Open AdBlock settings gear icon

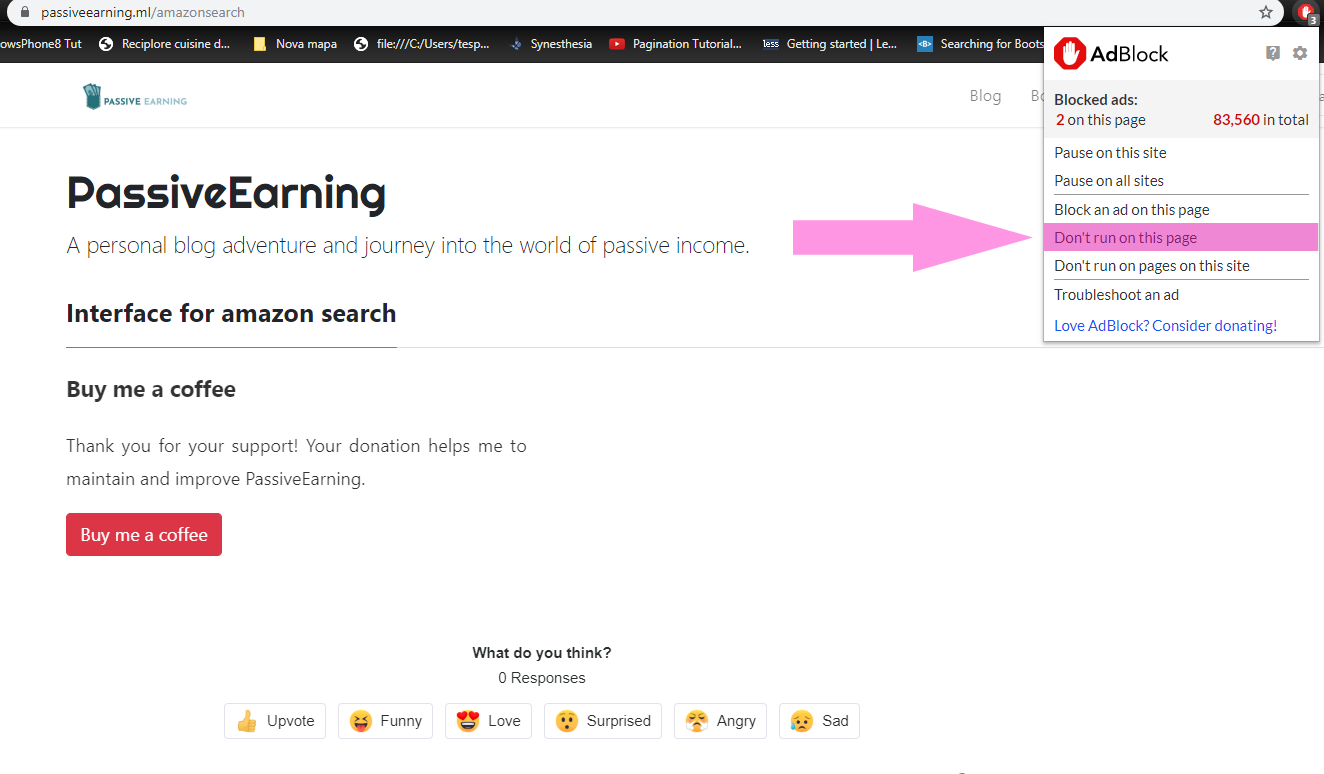pos(1299,53)
